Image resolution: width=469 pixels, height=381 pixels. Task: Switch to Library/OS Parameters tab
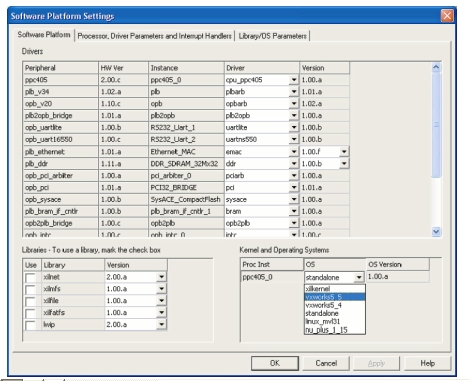tap(273, 36)
